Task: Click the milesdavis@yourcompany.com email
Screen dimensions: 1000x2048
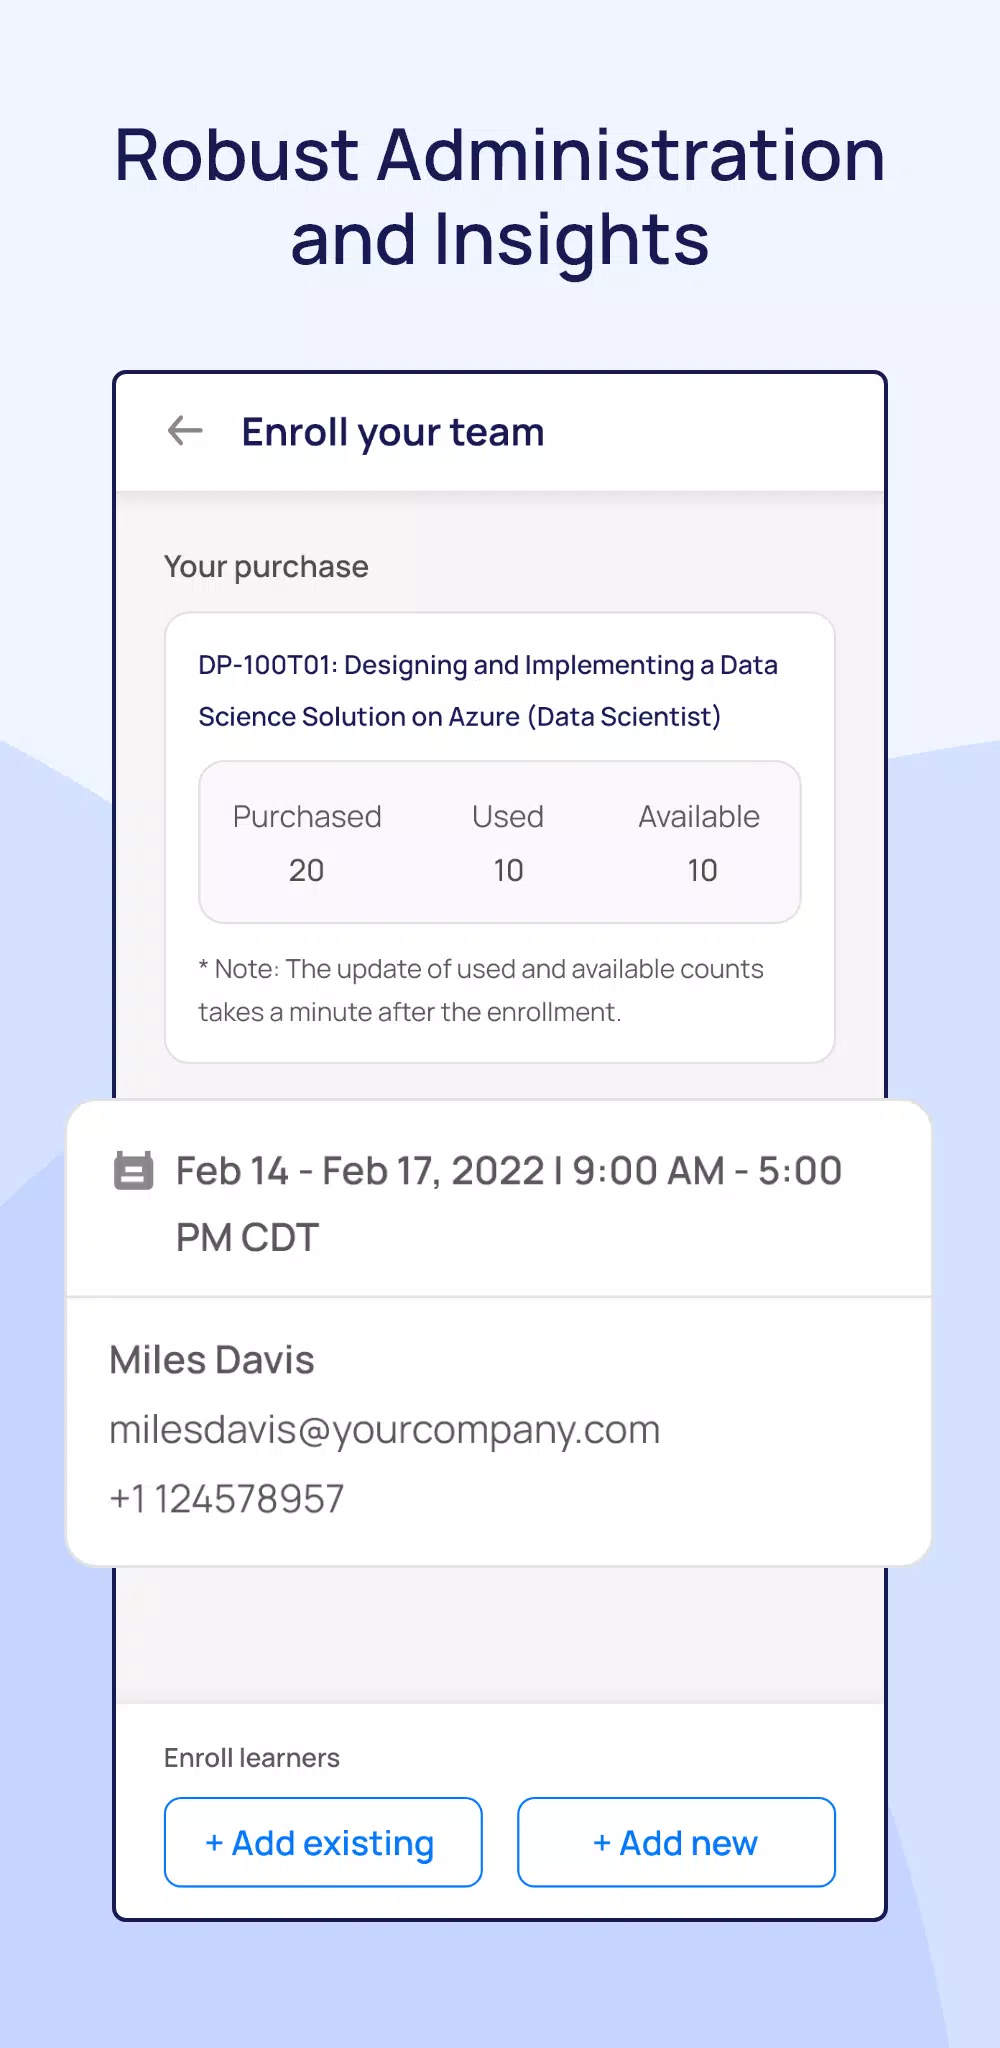Action: coord(385,1430)
